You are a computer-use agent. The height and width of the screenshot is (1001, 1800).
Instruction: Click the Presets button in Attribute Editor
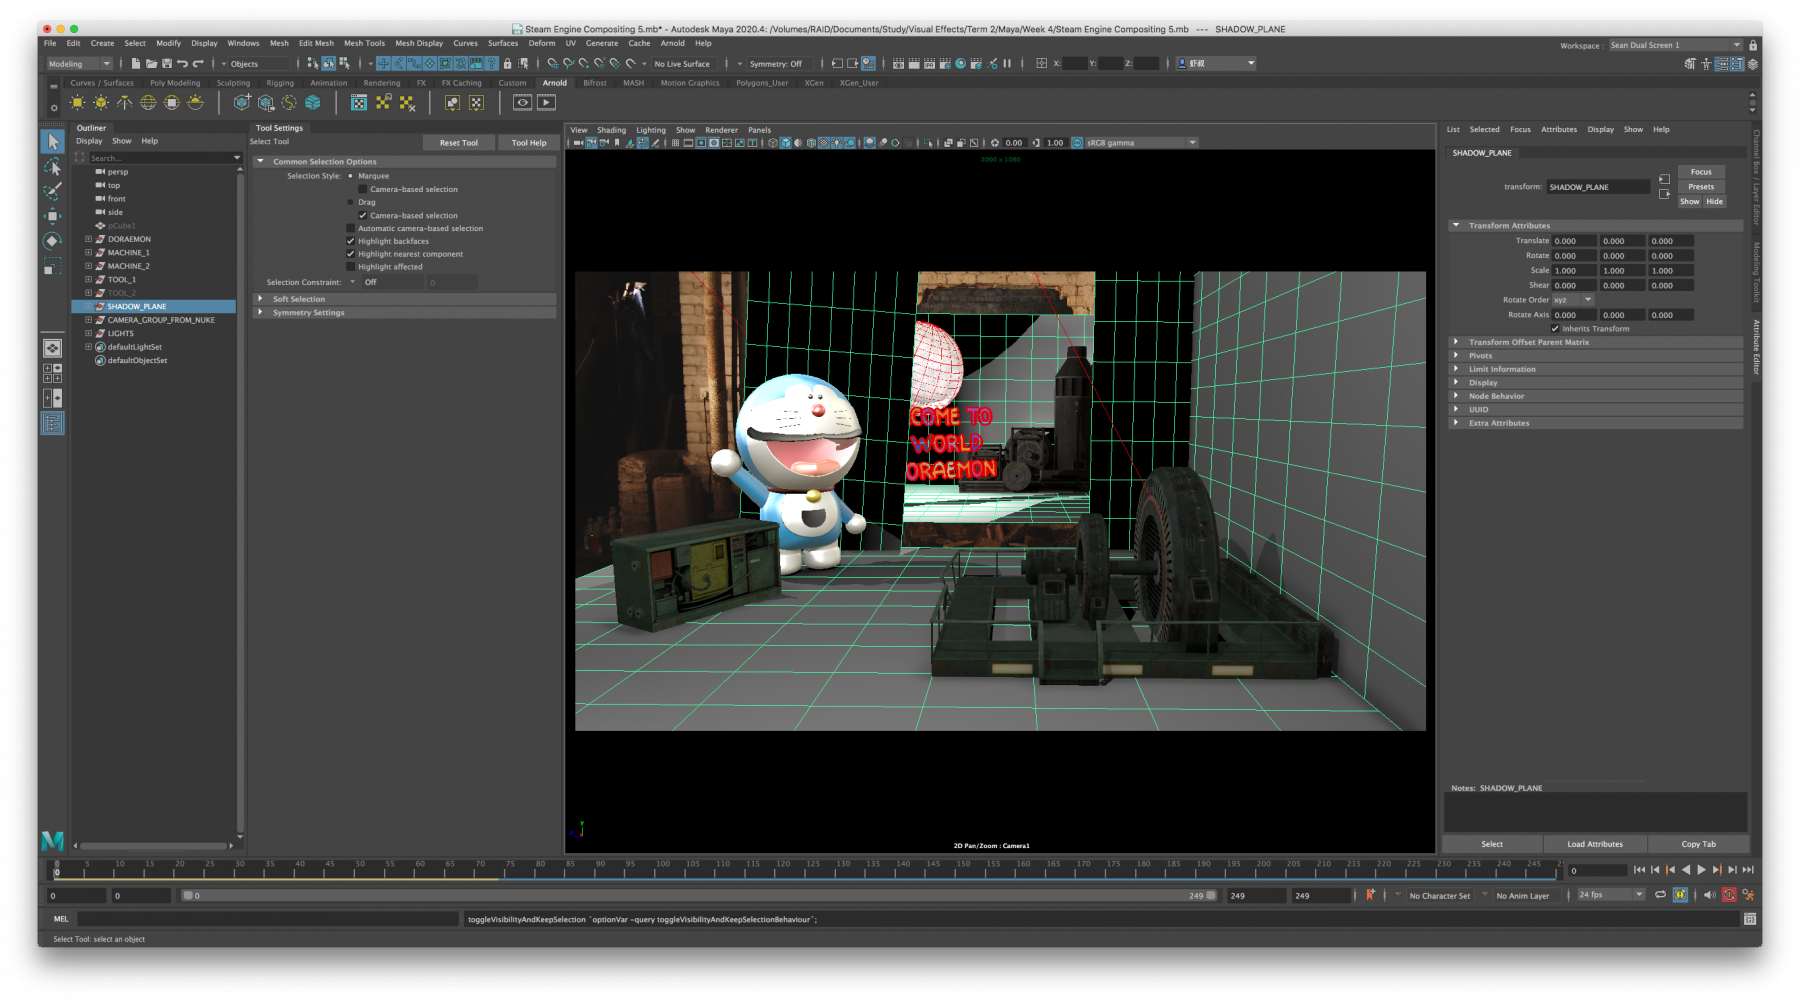[1701, 187]
